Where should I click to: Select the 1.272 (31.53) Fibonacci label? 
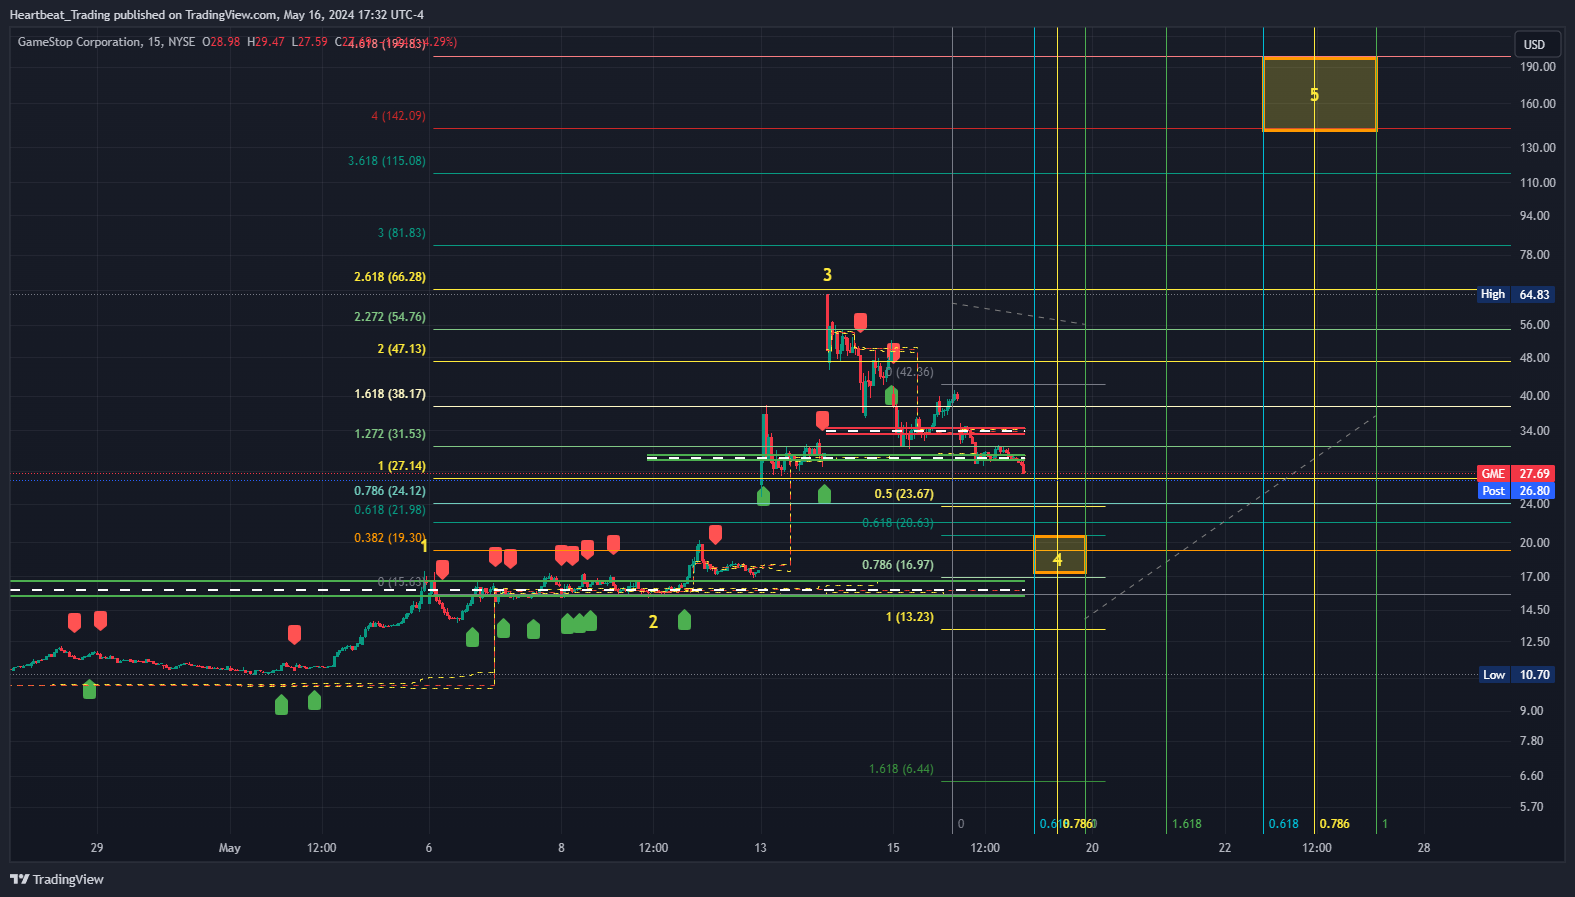[390, 434]
